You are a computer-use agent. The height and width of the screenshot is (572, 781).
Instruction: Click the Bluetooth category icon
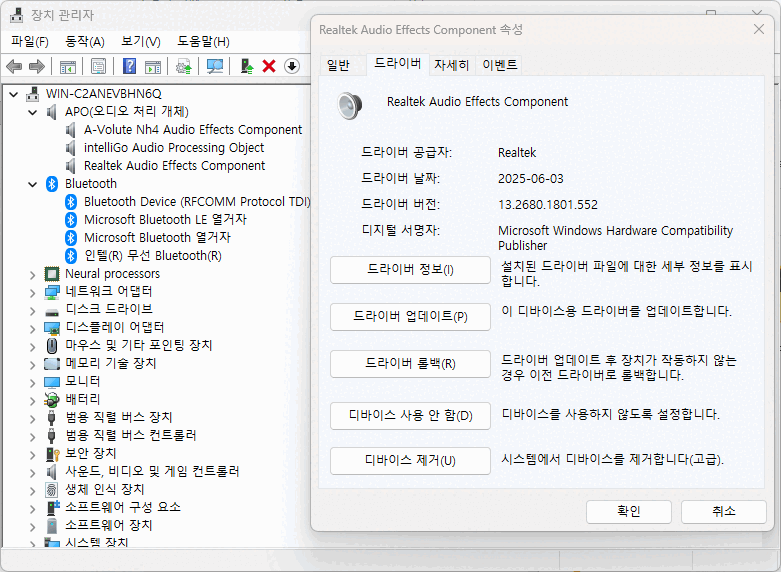52,184
